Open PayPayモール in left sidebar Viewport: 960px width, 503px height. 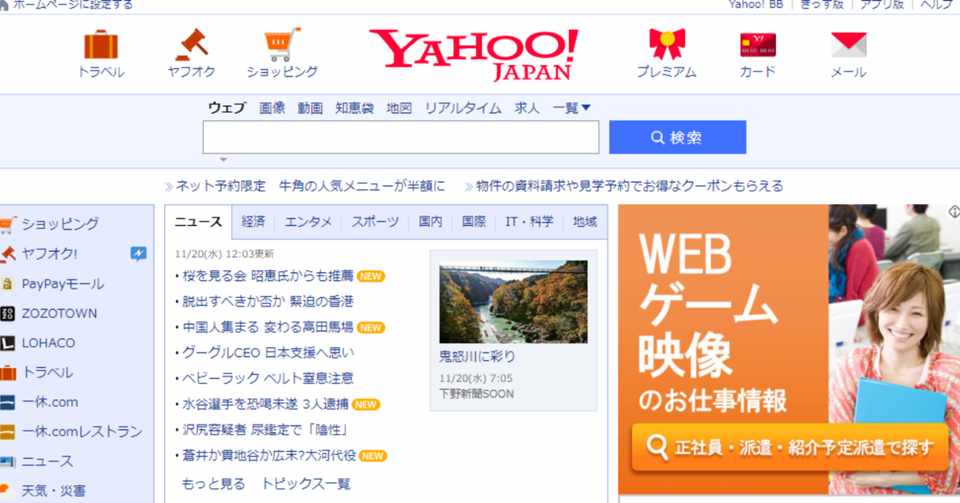(62, 284)
